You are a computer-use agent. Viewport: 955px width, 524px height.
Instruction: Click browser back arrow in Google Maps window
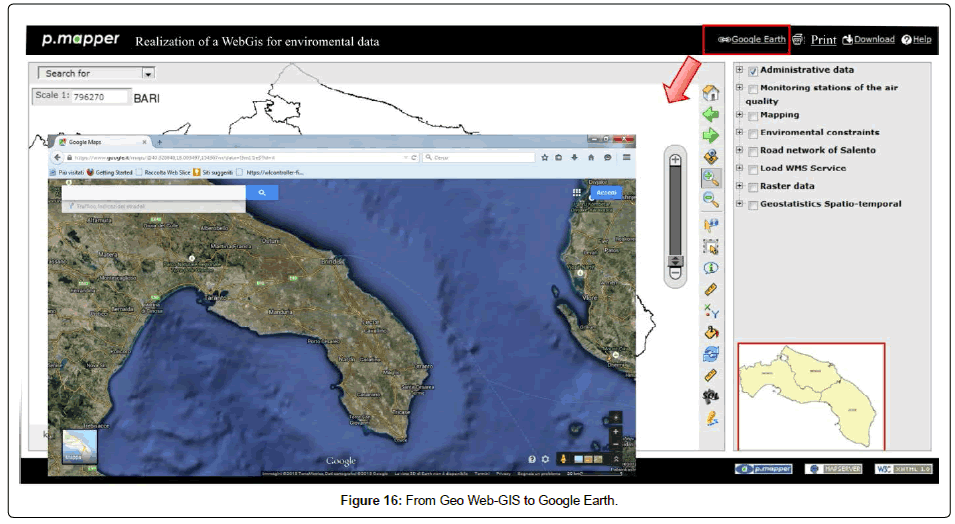coord(57,157)
